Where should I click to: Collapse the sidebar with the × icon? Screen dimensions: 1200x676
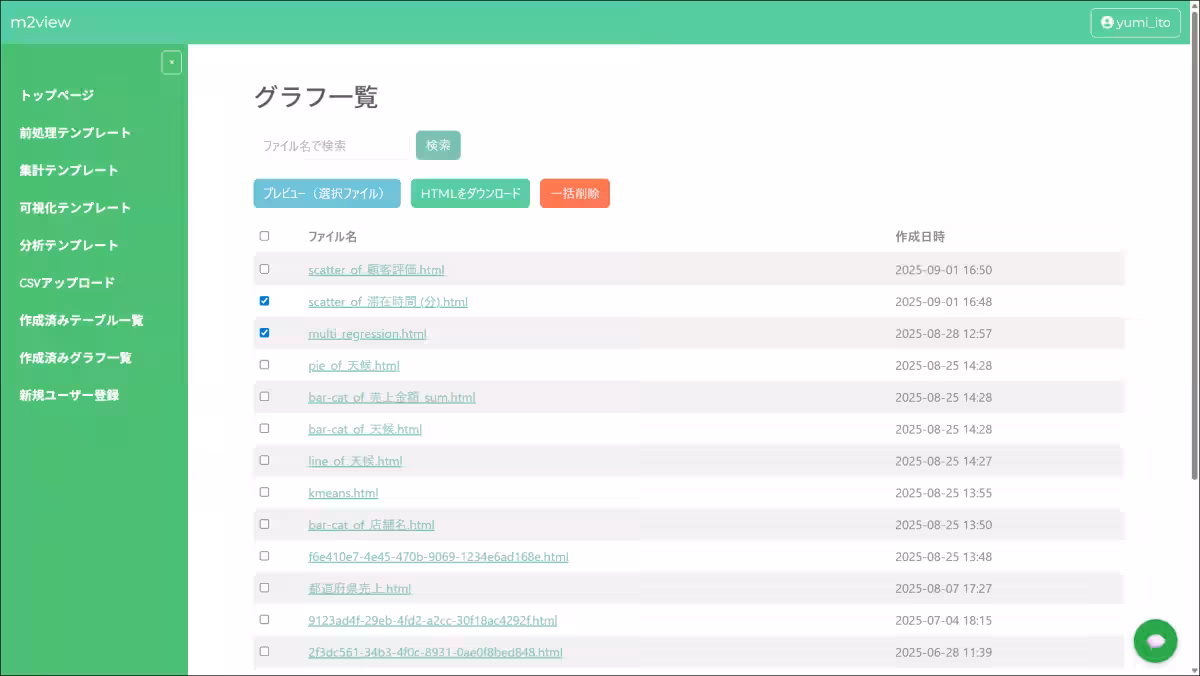(x=171, y=62)
